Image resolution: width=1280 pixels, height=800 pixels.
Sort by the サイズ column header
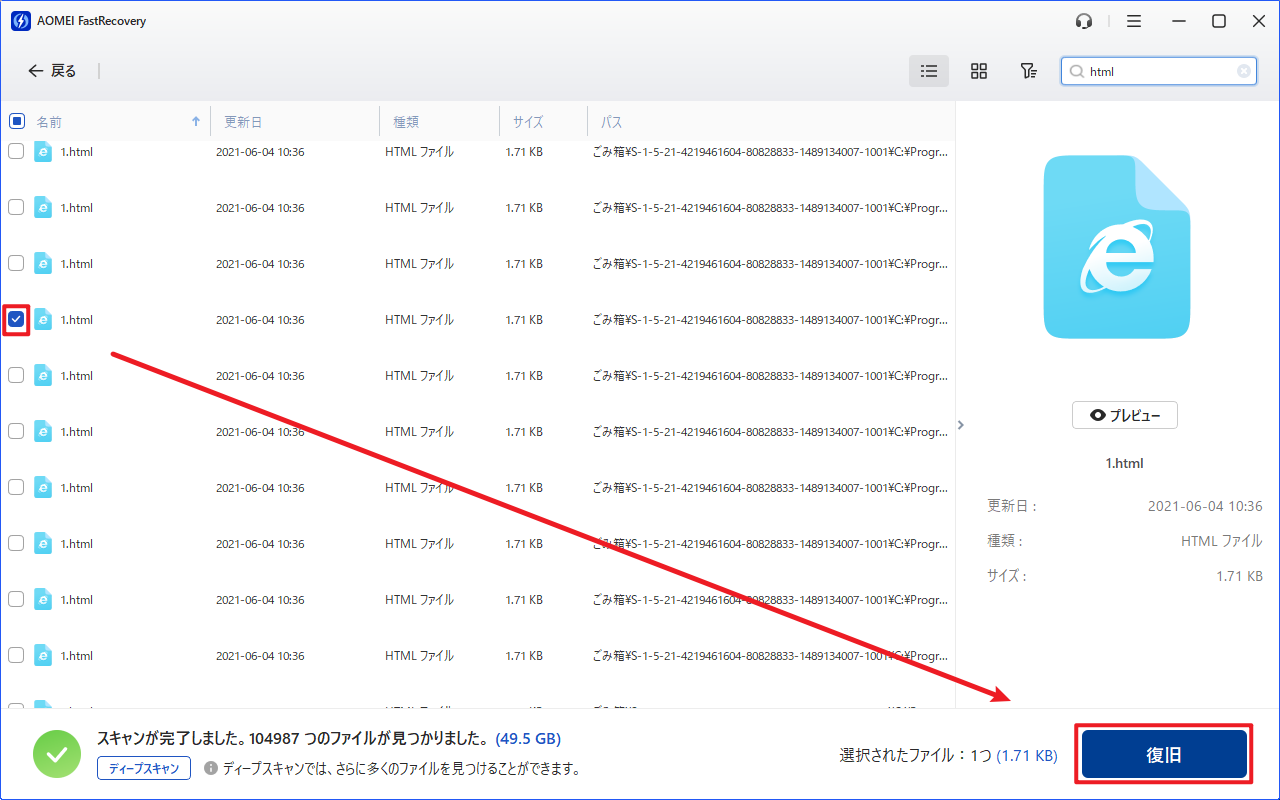pos(528,122)
